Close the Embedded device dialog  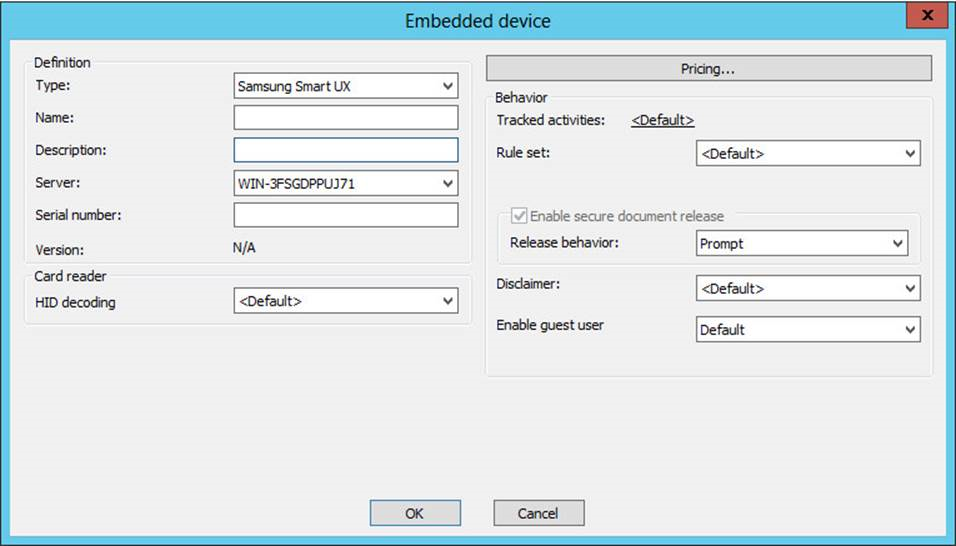pyautogui.click(x=927, y=17)
